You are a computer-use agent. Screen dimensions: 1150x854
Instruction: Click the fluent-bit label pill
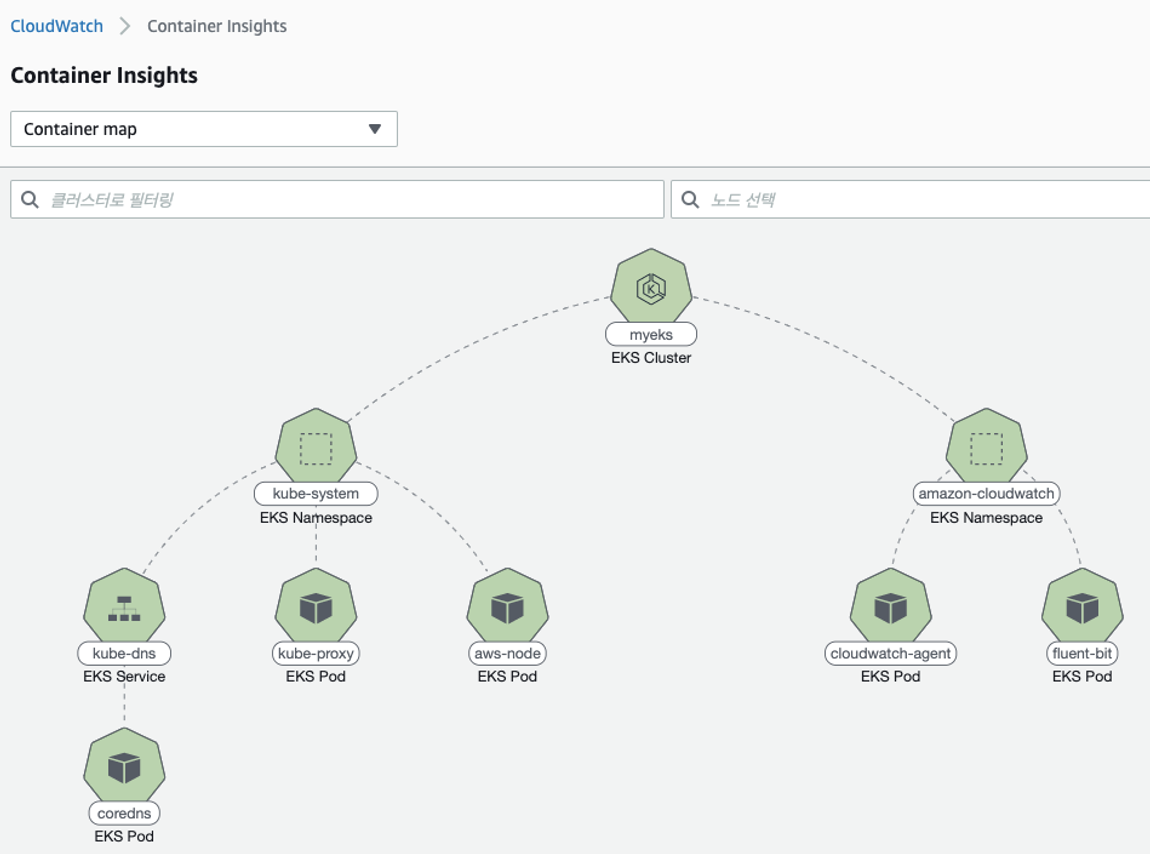[x=1083, y=654]
